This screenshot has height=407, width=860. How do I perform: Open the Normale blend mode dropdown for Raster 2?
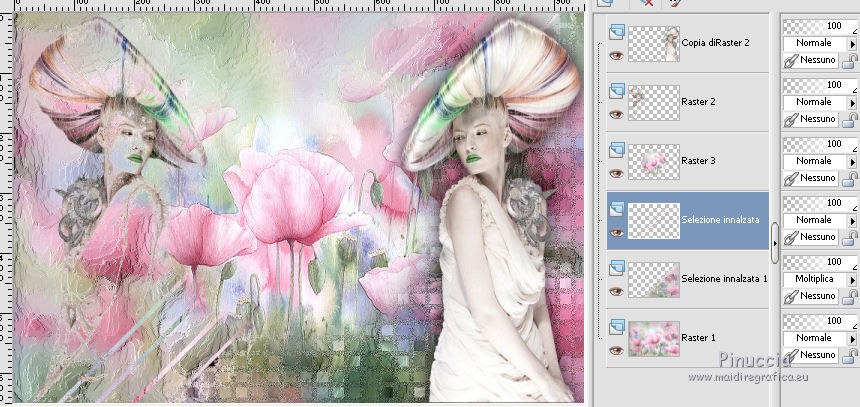[820, 102]
